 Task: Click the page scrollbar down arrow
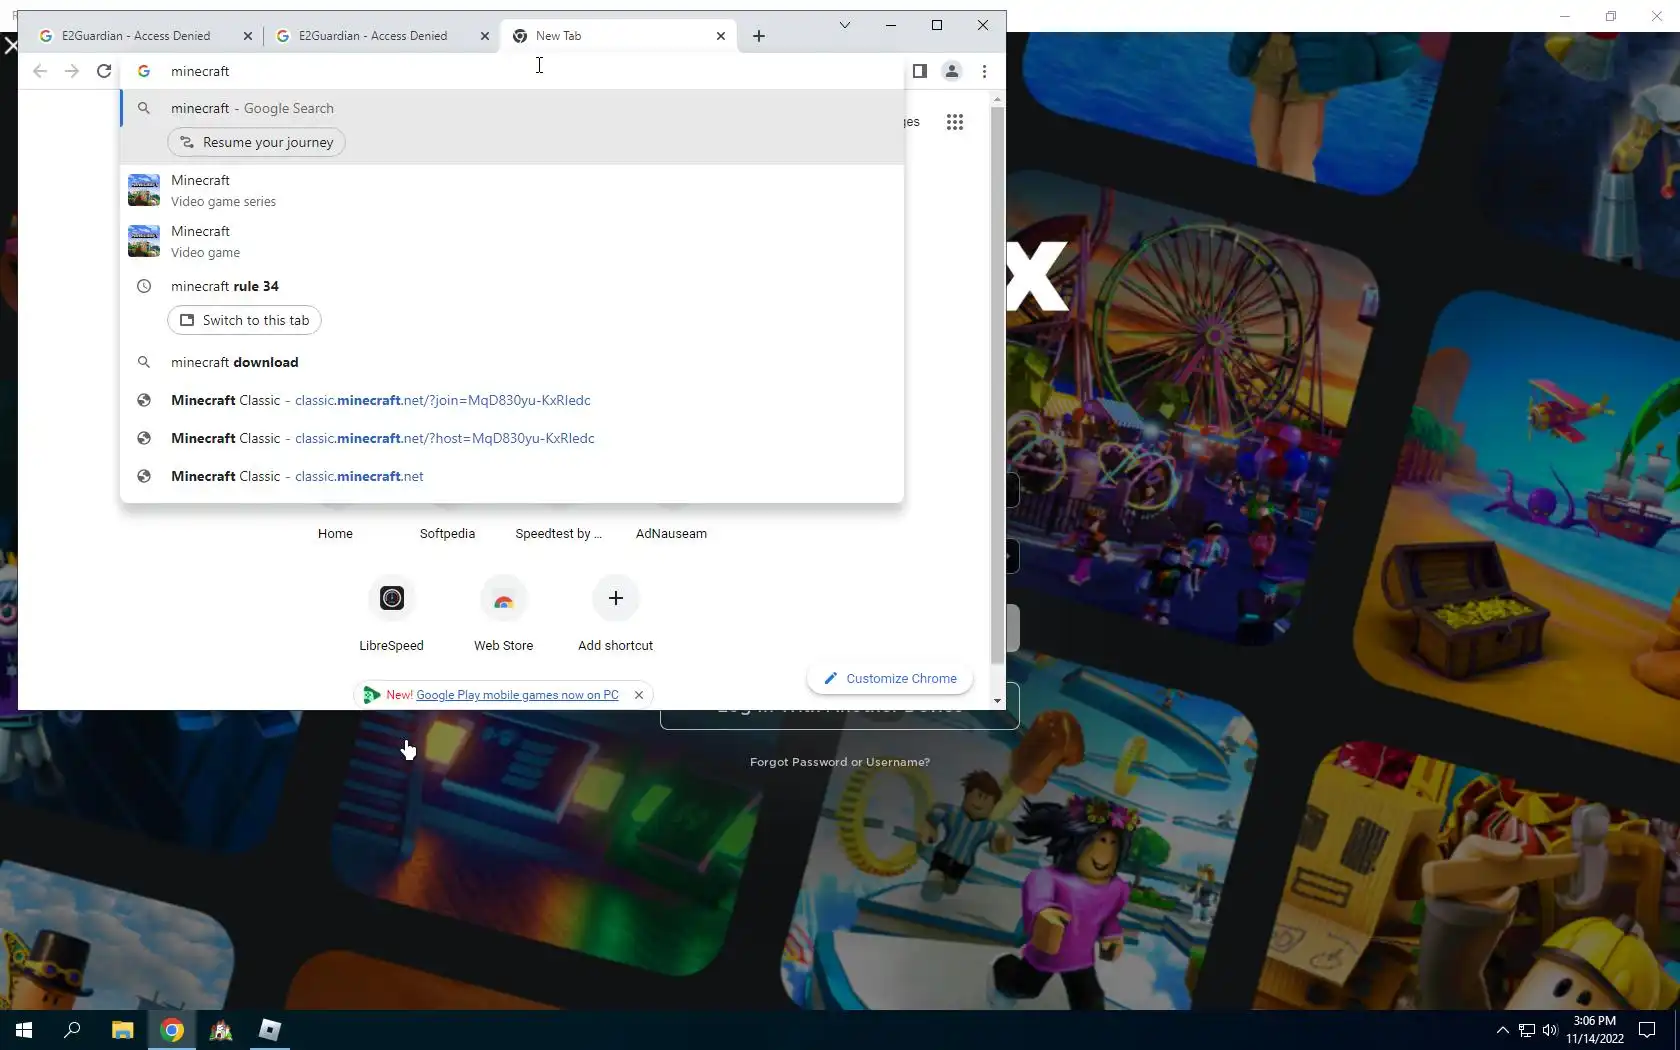(x=997, y=701)
